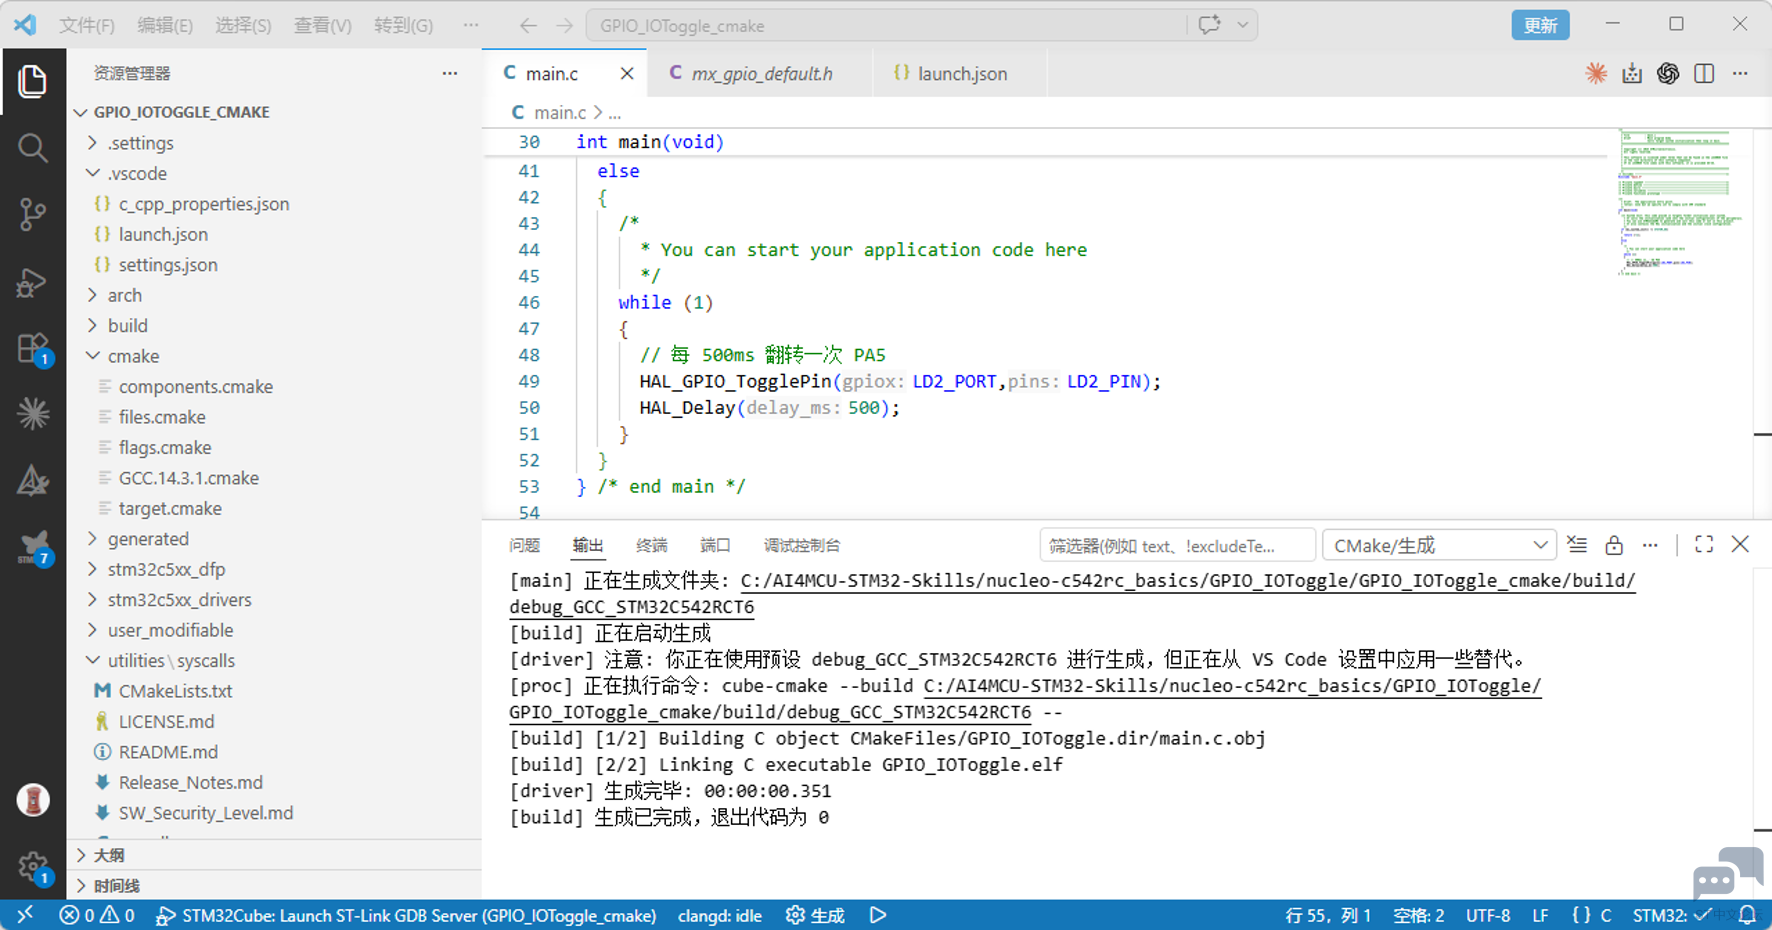The height and width of the screenshot is (930, 1772).
Task: Click the code minimap preview
Action: pos(1680,202)
